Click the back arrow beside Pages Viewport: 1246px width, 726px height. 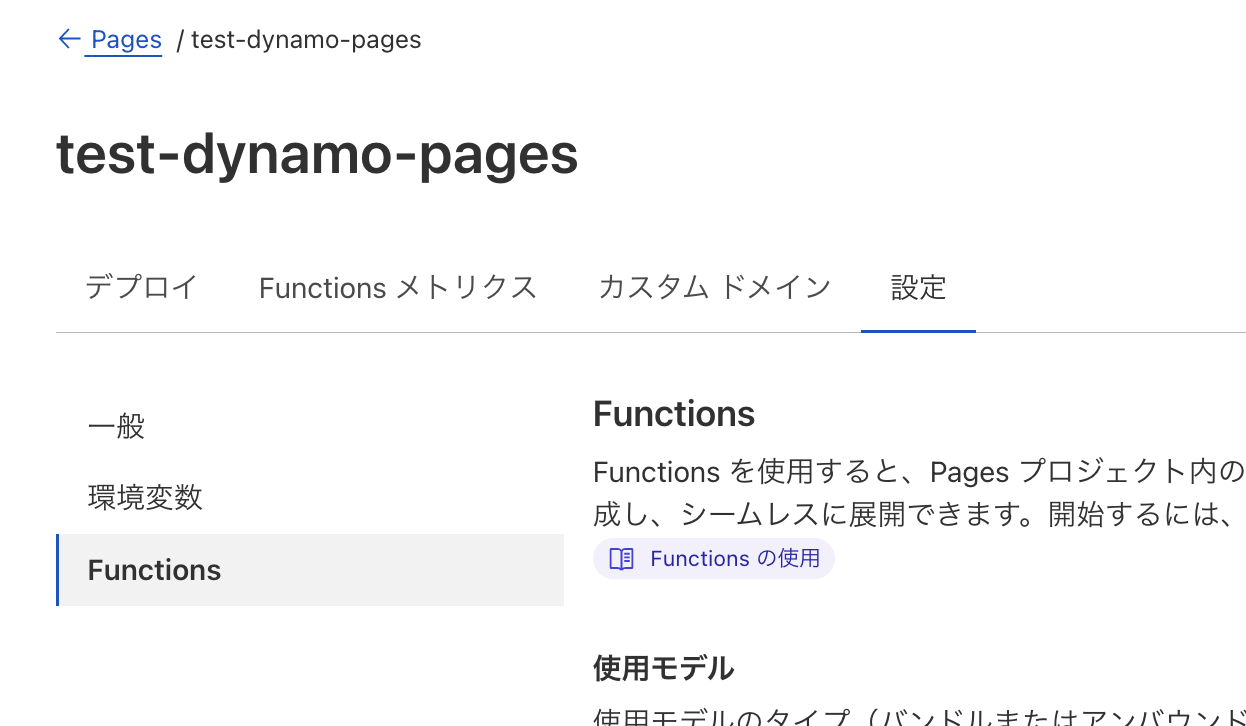[x=68, y=39]
